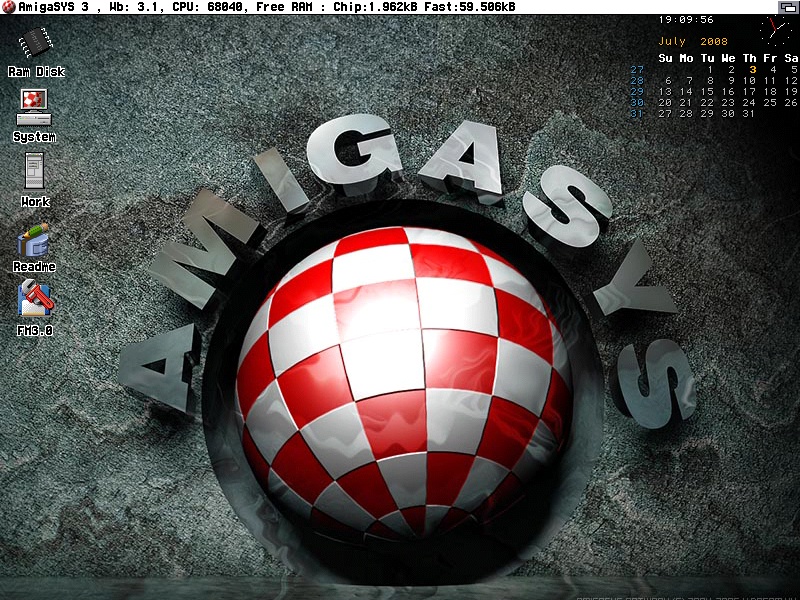Image resolution: width=800 pixels, height=600 pixels.
Task: Click the boing ball icon in title bar
Action: tap(9, 7)
